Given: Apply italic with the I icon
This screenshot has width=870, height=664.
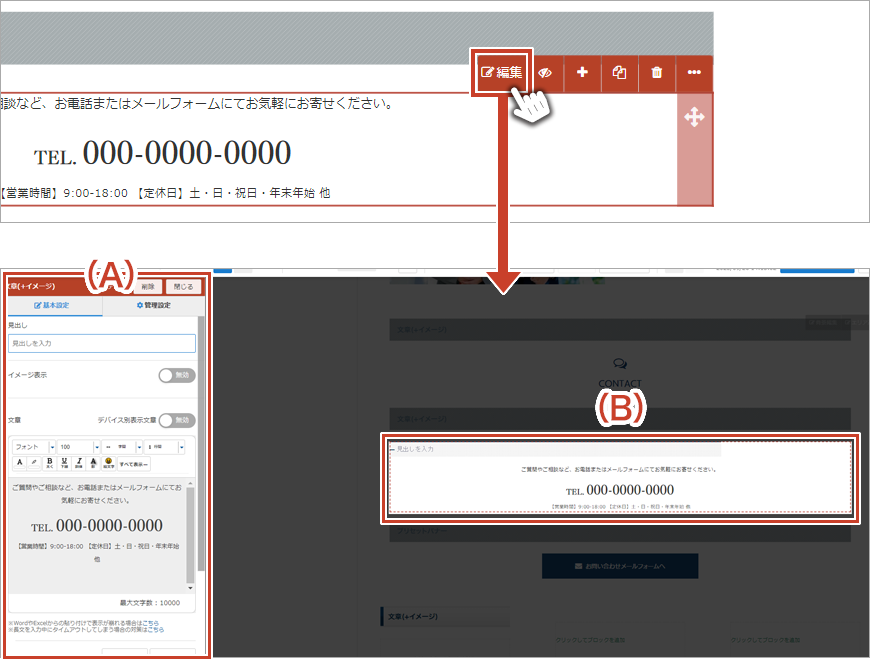Looking at the screenshot, I should [79, 463].
